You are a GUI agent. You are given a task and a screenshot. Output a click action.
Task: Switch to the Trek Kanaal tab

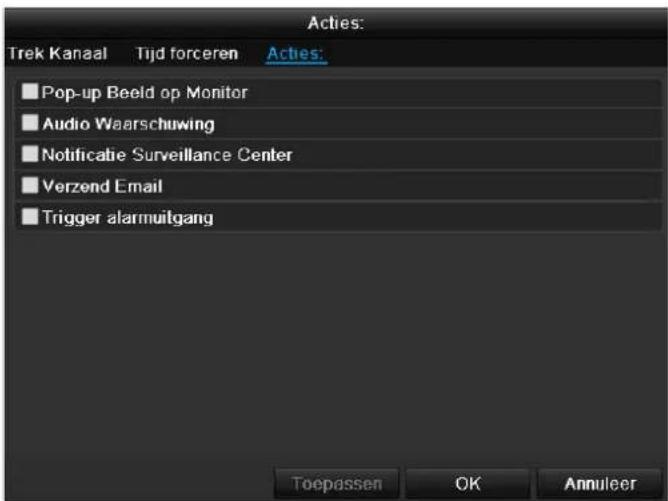(58, 54)
